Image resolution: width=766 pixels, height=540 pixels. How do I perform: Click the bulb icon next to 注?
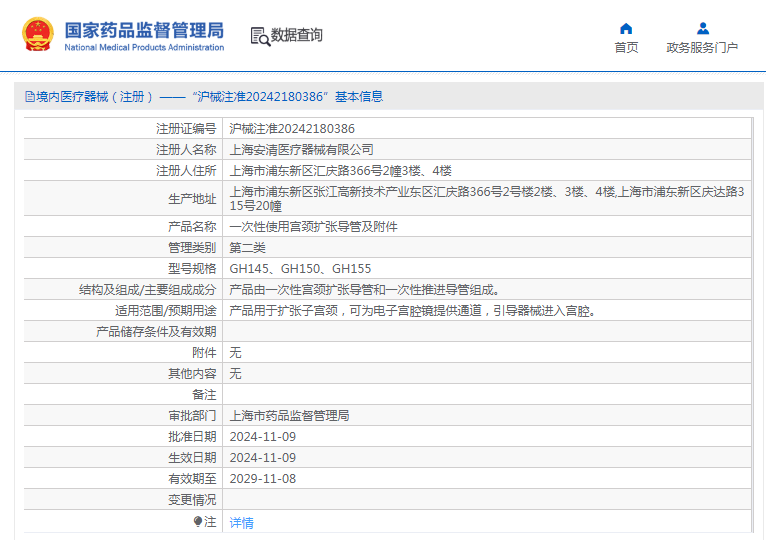(197, 522)
